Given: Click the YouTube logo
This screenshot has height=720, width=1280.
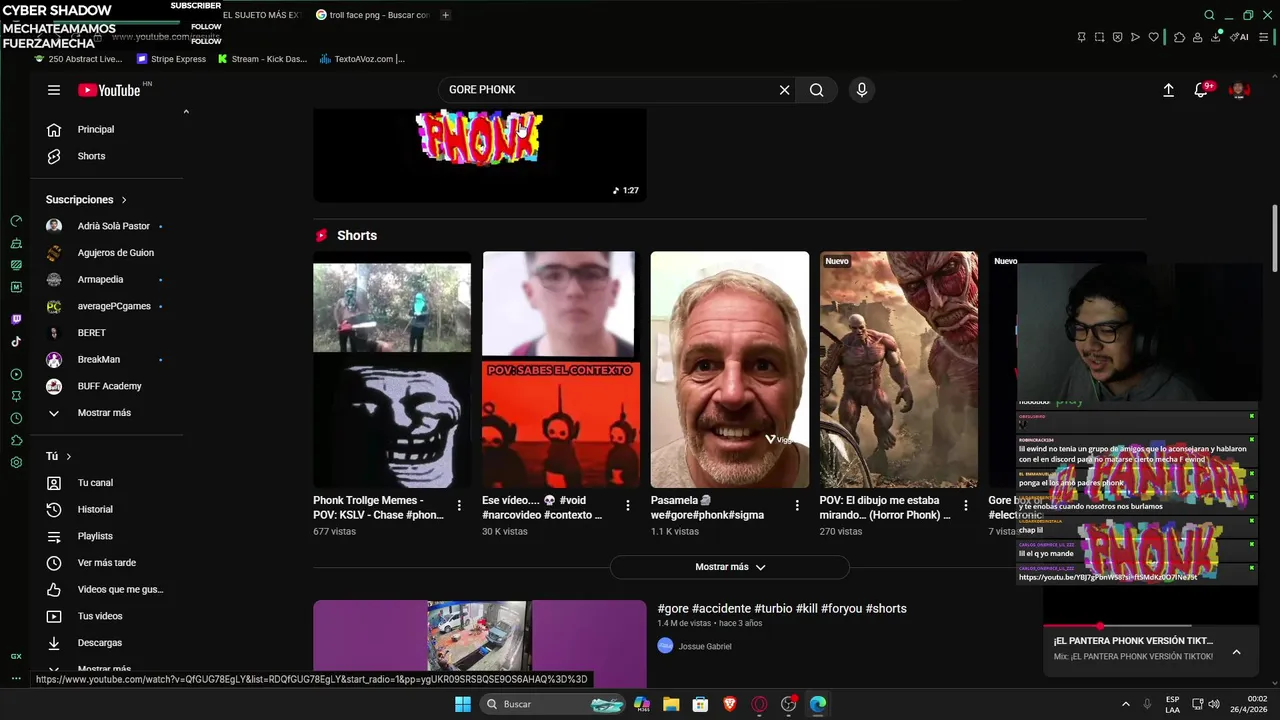Looking at the screenshot, I should (x=109, y=90).
